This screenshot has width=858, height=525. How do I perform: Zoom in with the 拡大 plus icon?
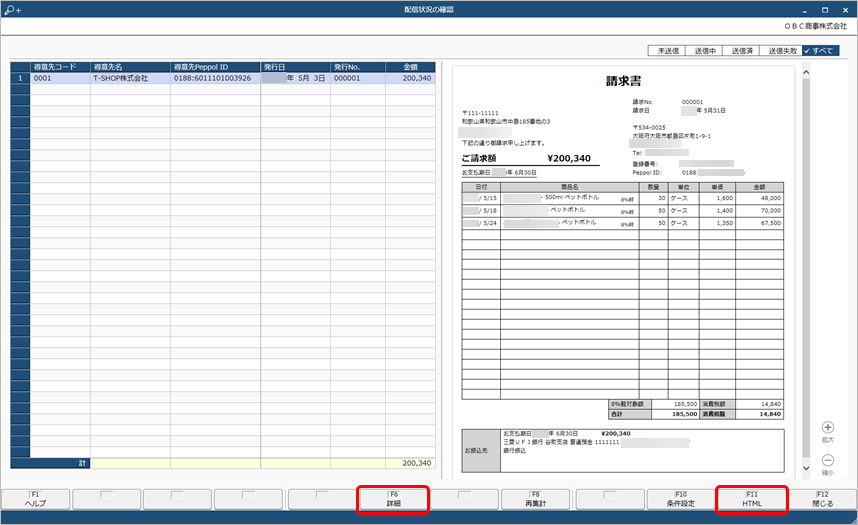click(x=828, y=428)
